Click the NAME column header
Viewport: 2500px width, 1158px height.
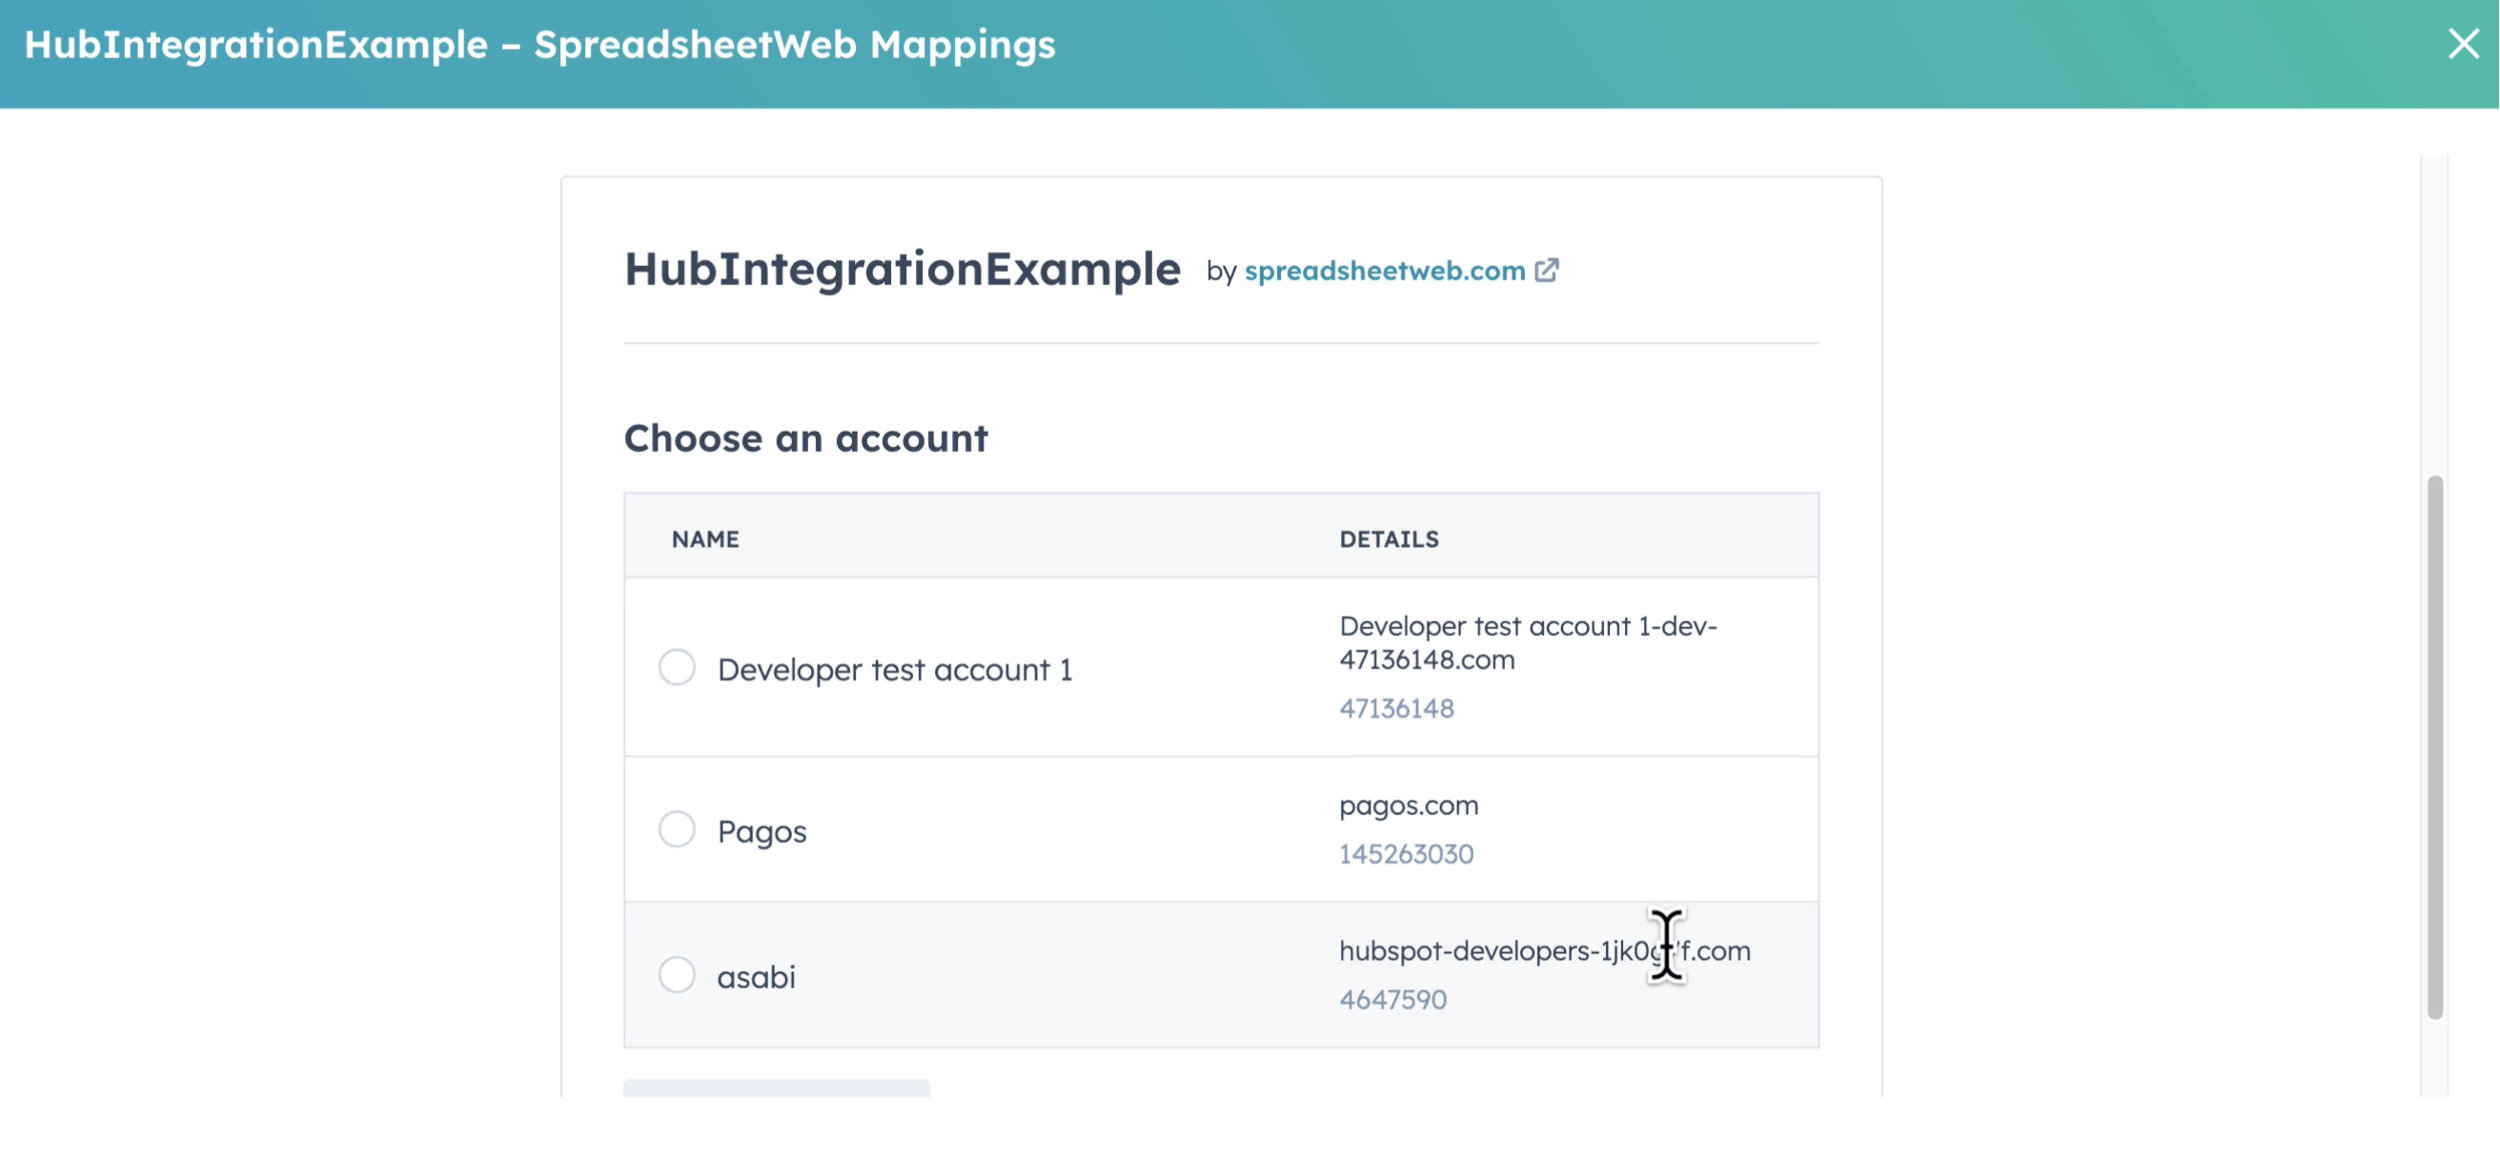[705, 540]
